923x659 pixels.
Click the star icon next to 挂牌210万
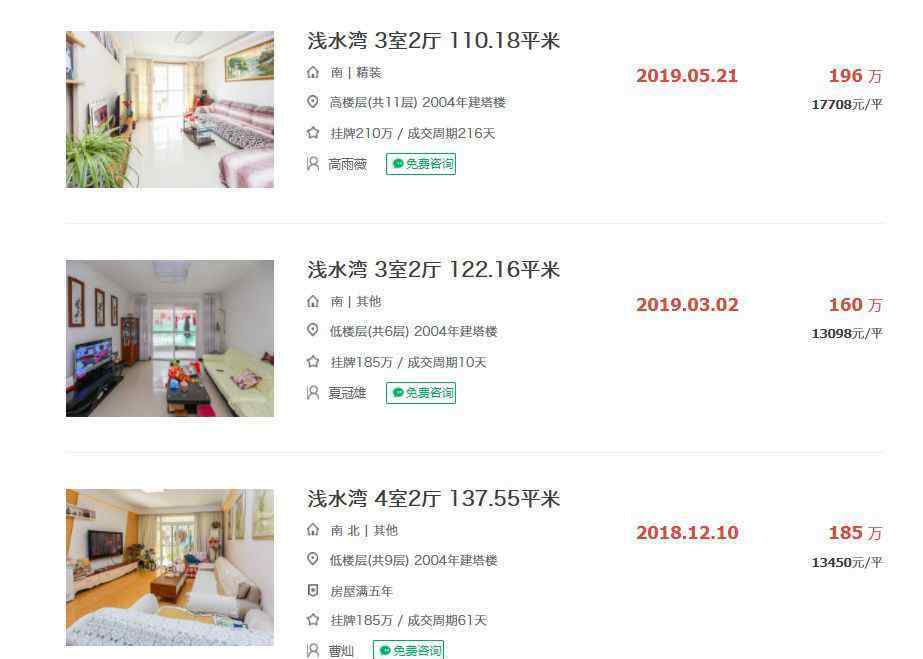click(313, 133)
